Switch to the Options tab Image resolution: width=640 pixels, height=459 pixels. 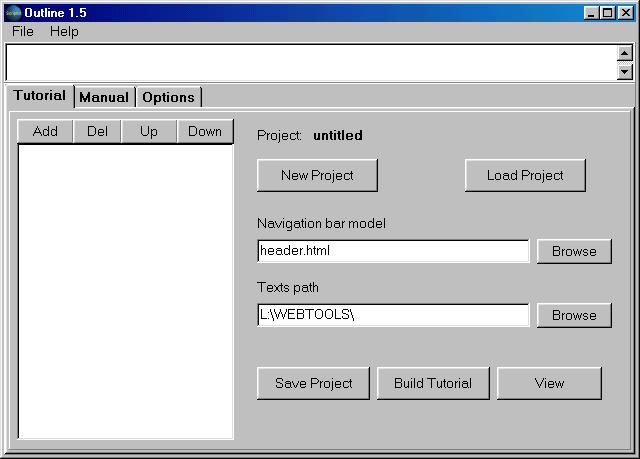(168, 97)
